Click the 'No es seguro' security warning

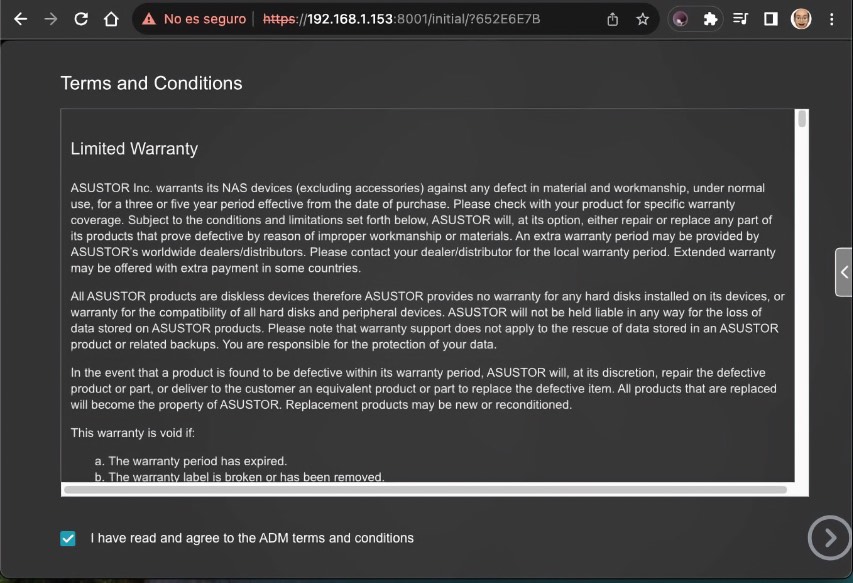click(194, 19)
